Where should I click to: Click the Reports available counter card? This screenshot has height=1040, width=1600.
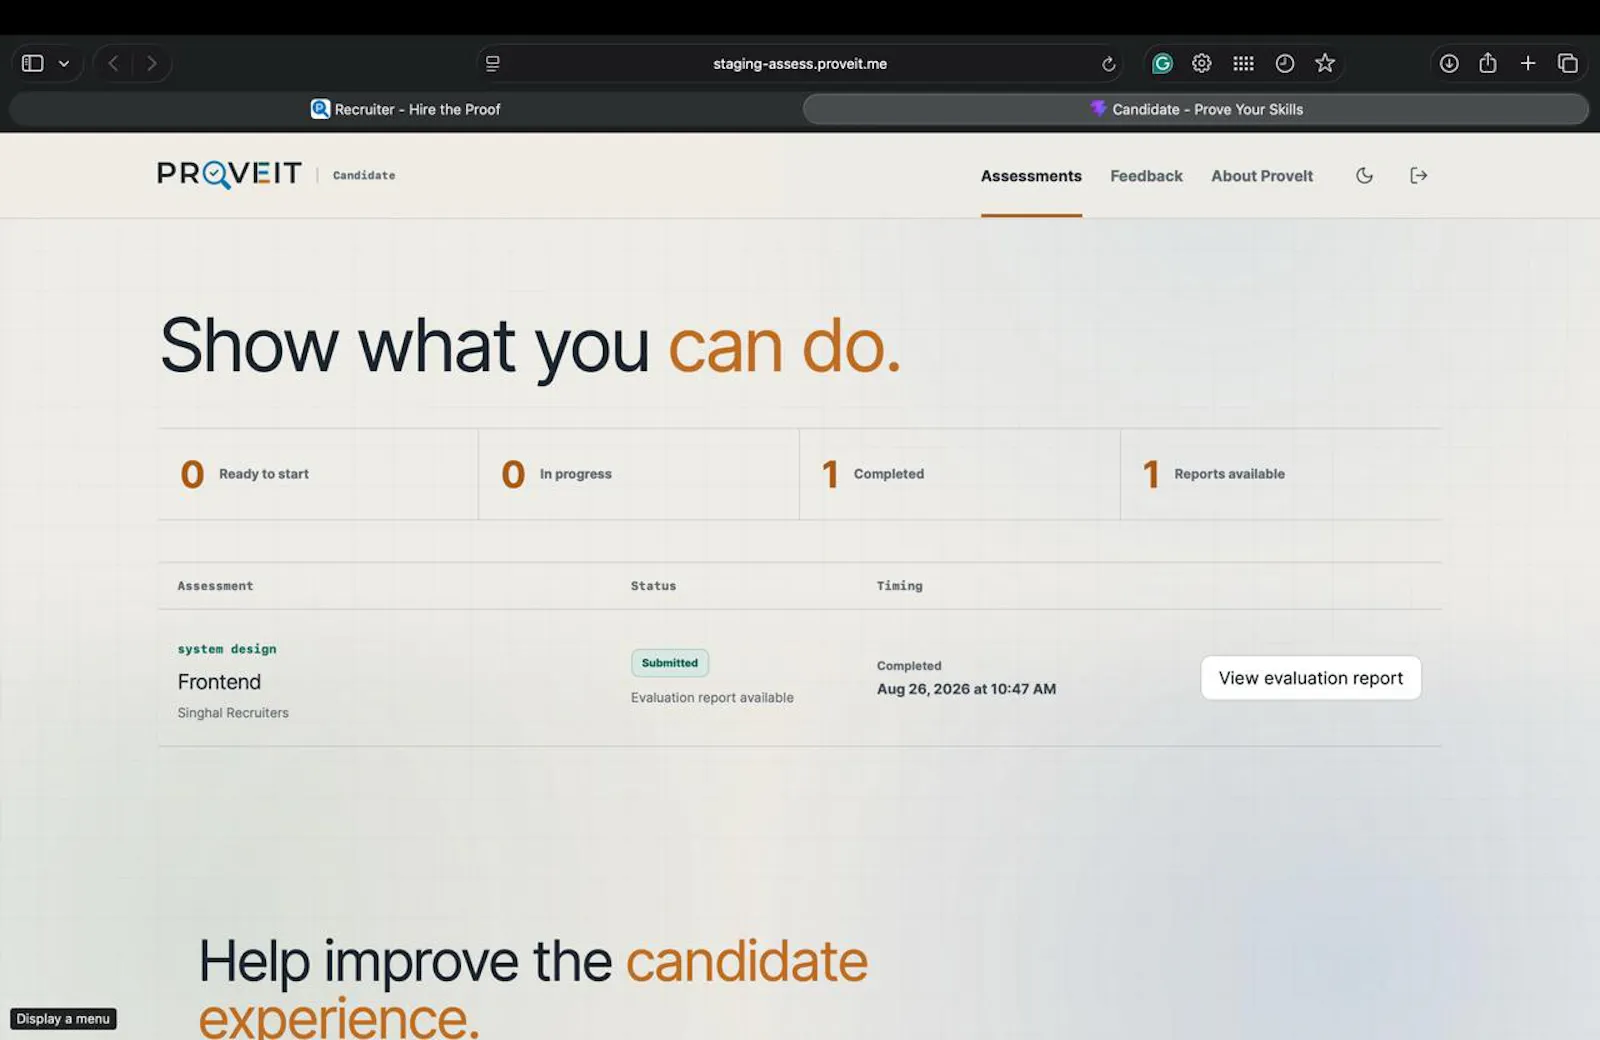pos(1281,474)
